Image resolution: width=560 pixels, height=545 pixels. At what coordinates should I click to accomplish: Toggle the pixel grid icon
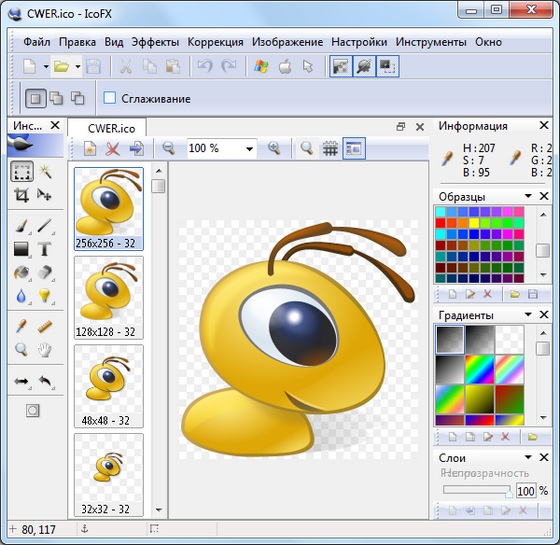(330, 149)
